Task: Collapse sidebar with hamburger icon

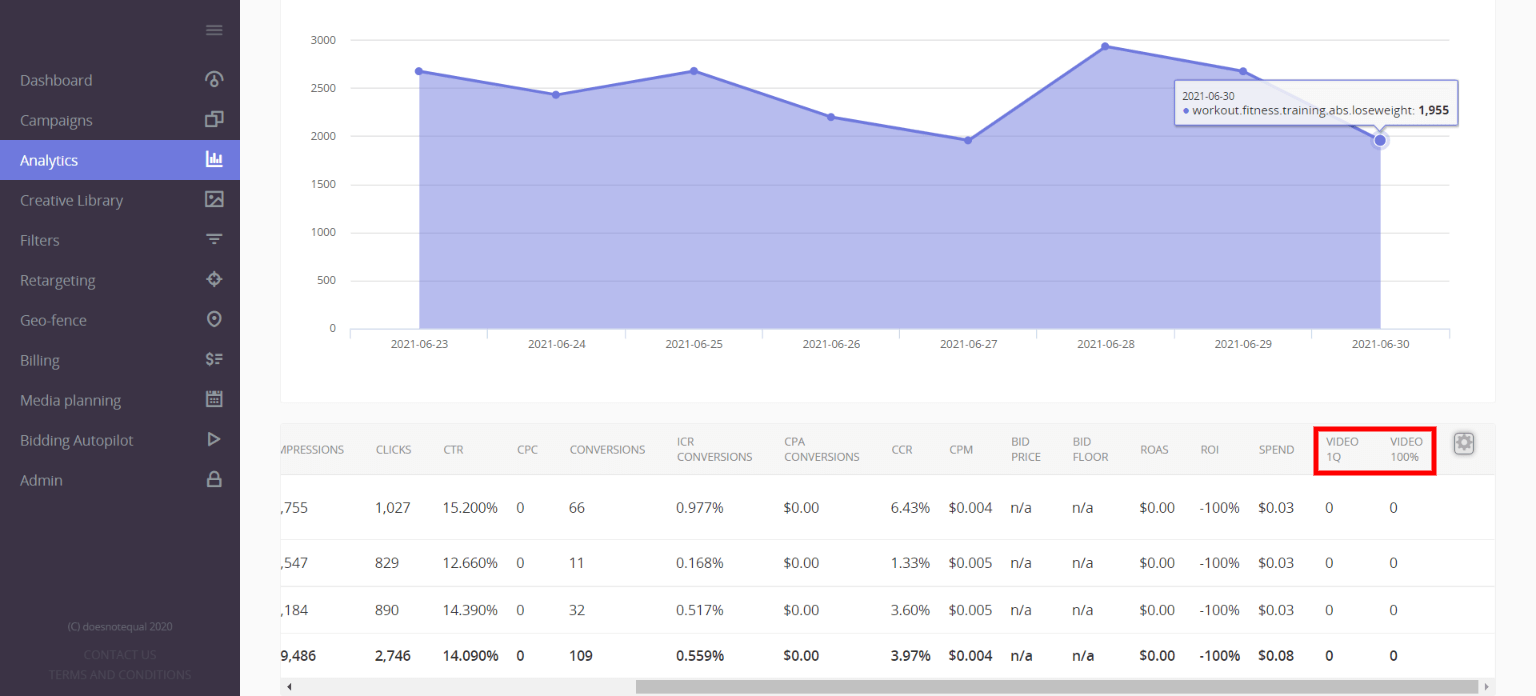Action: [x=214, y=30]
